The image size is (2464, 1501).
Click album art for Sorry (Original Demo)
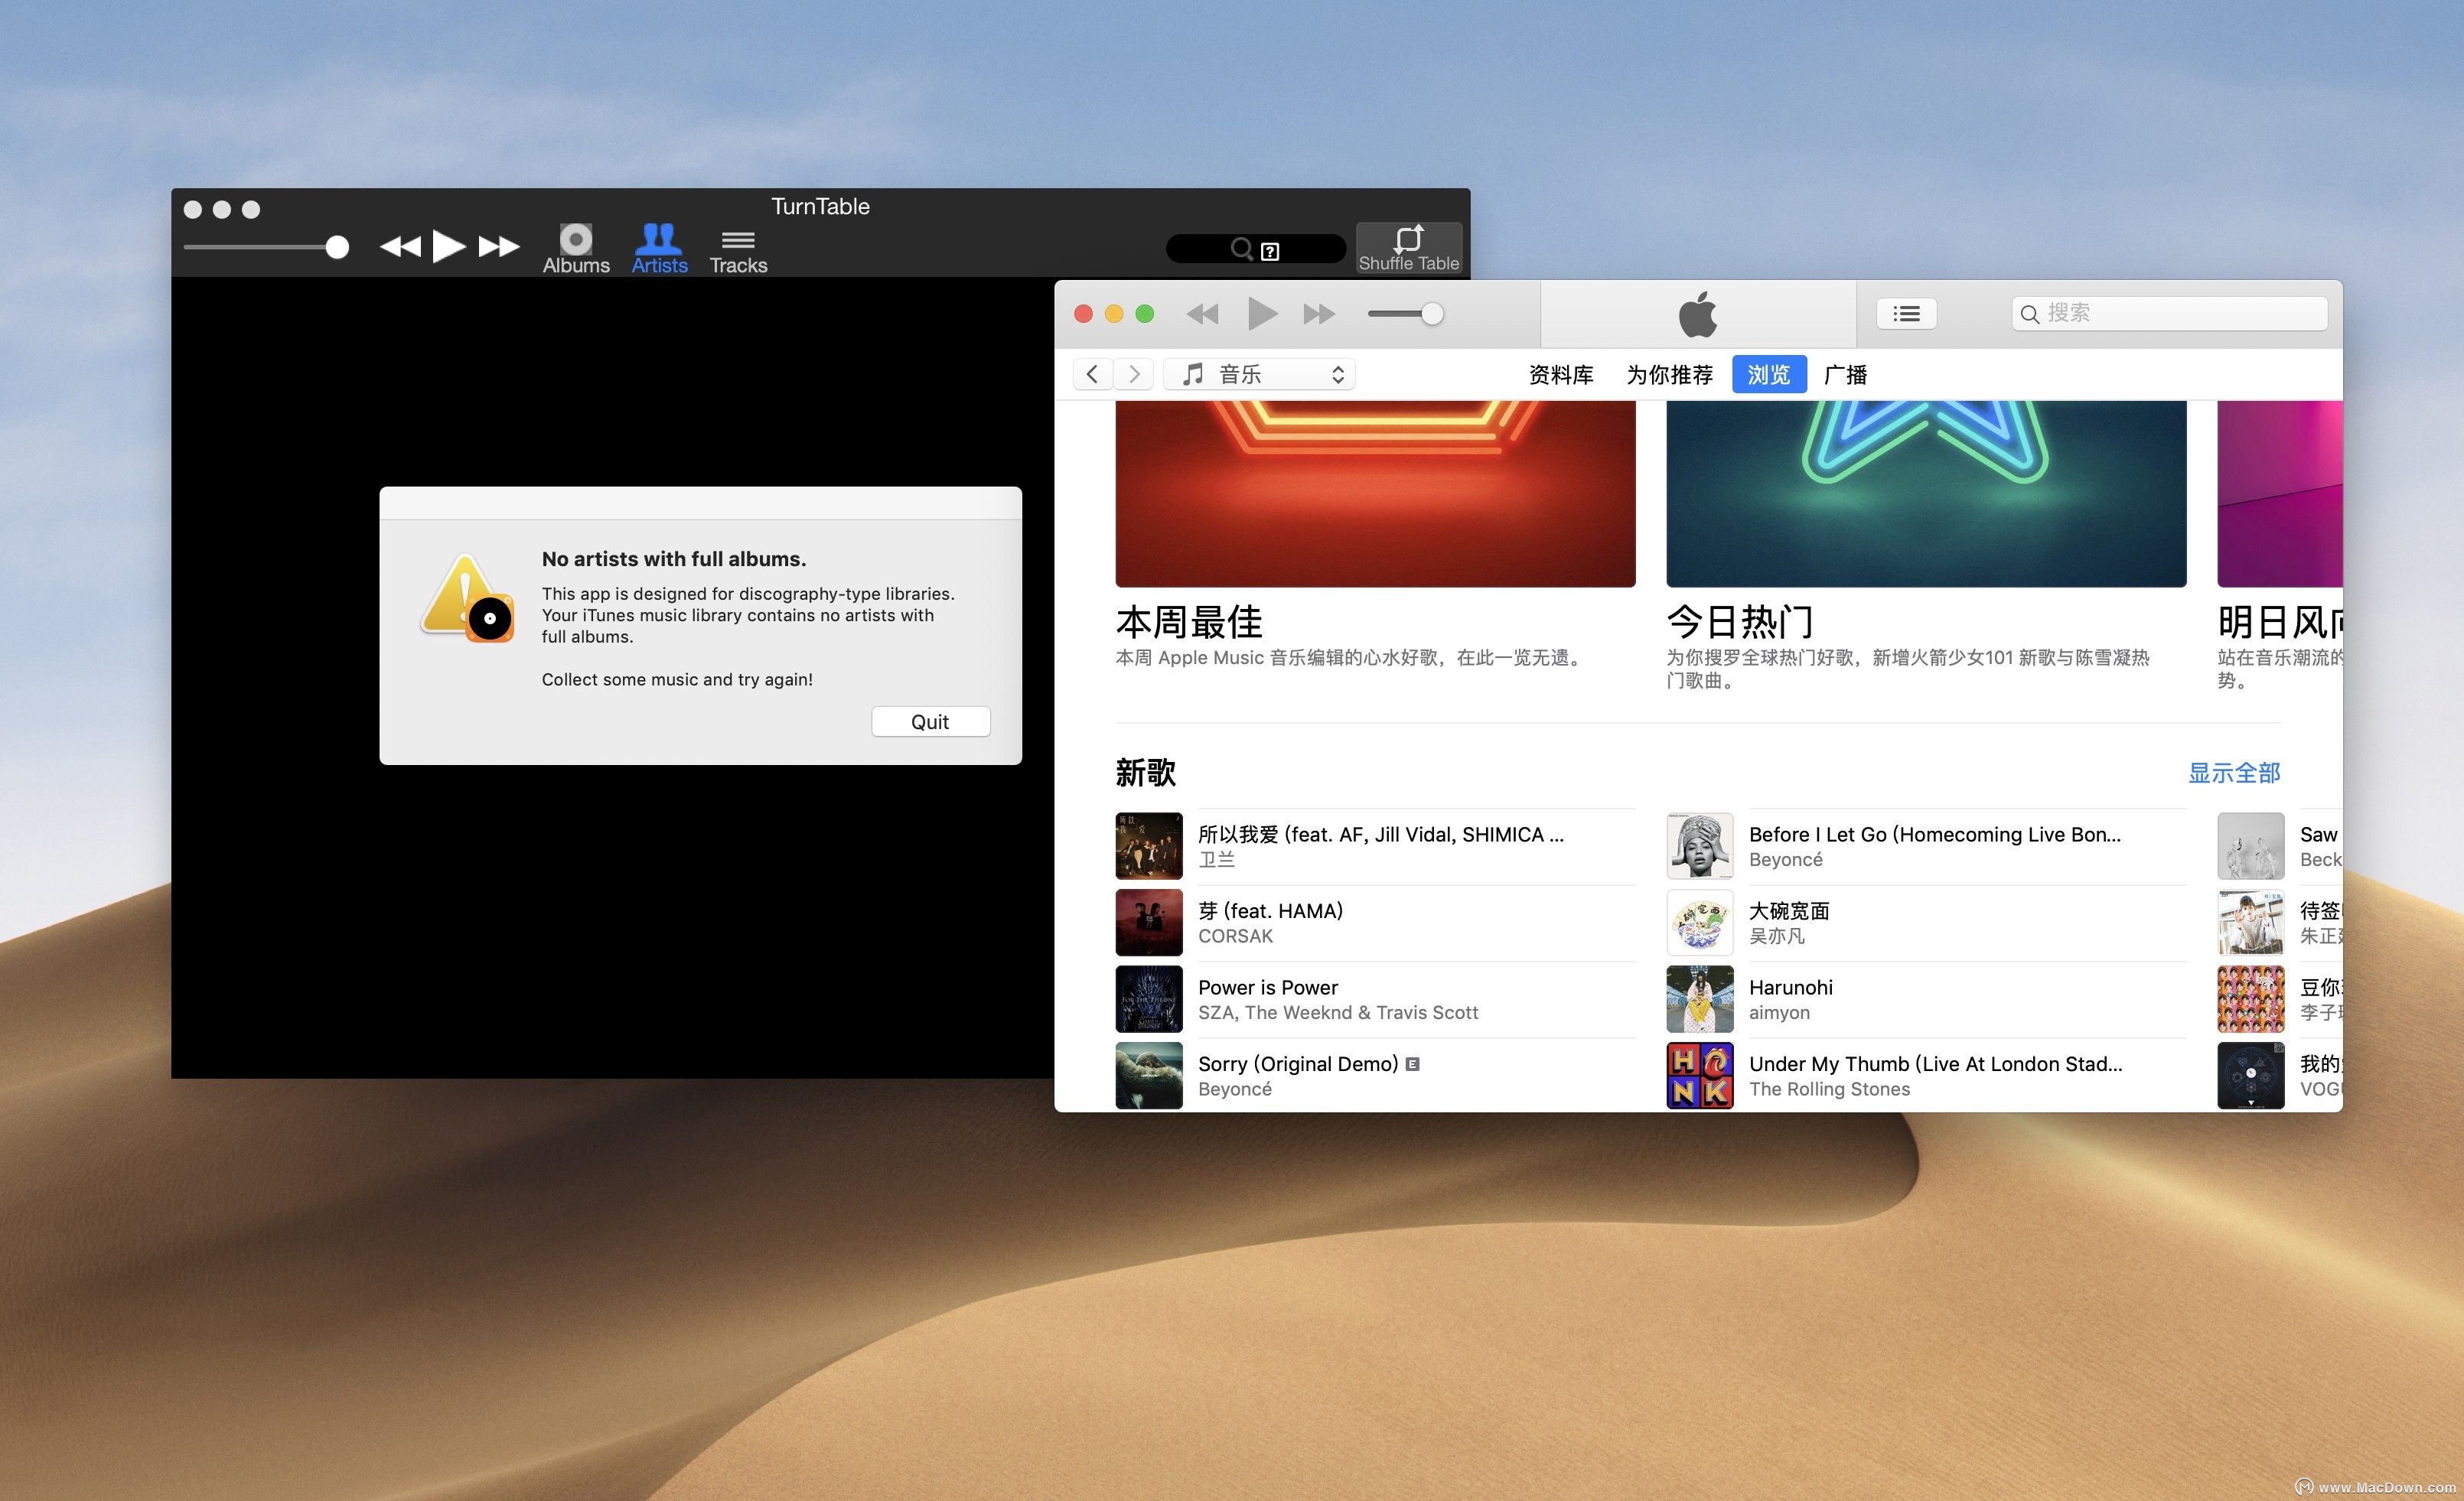pyautogui.click(x=1149, y=1075)
